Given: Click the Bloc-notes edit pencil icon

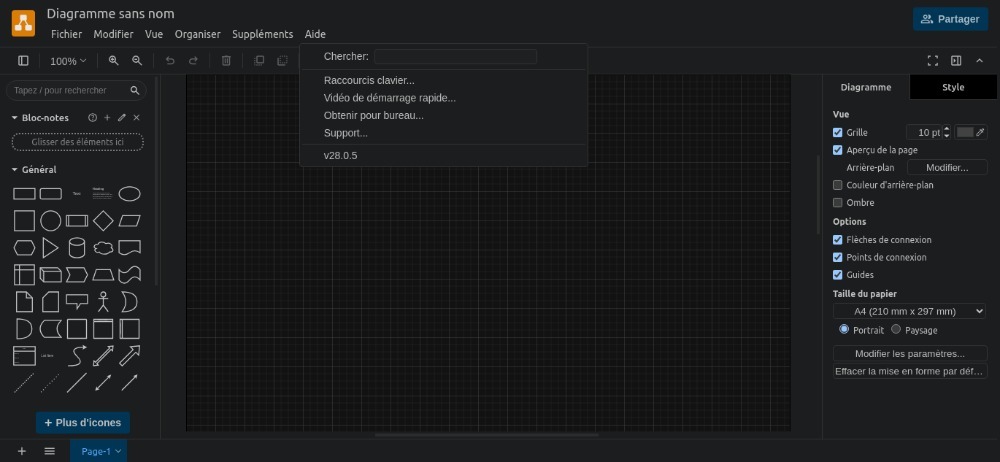Looking at the screenshot, I should pyautogui.click(x=122, y=118).
